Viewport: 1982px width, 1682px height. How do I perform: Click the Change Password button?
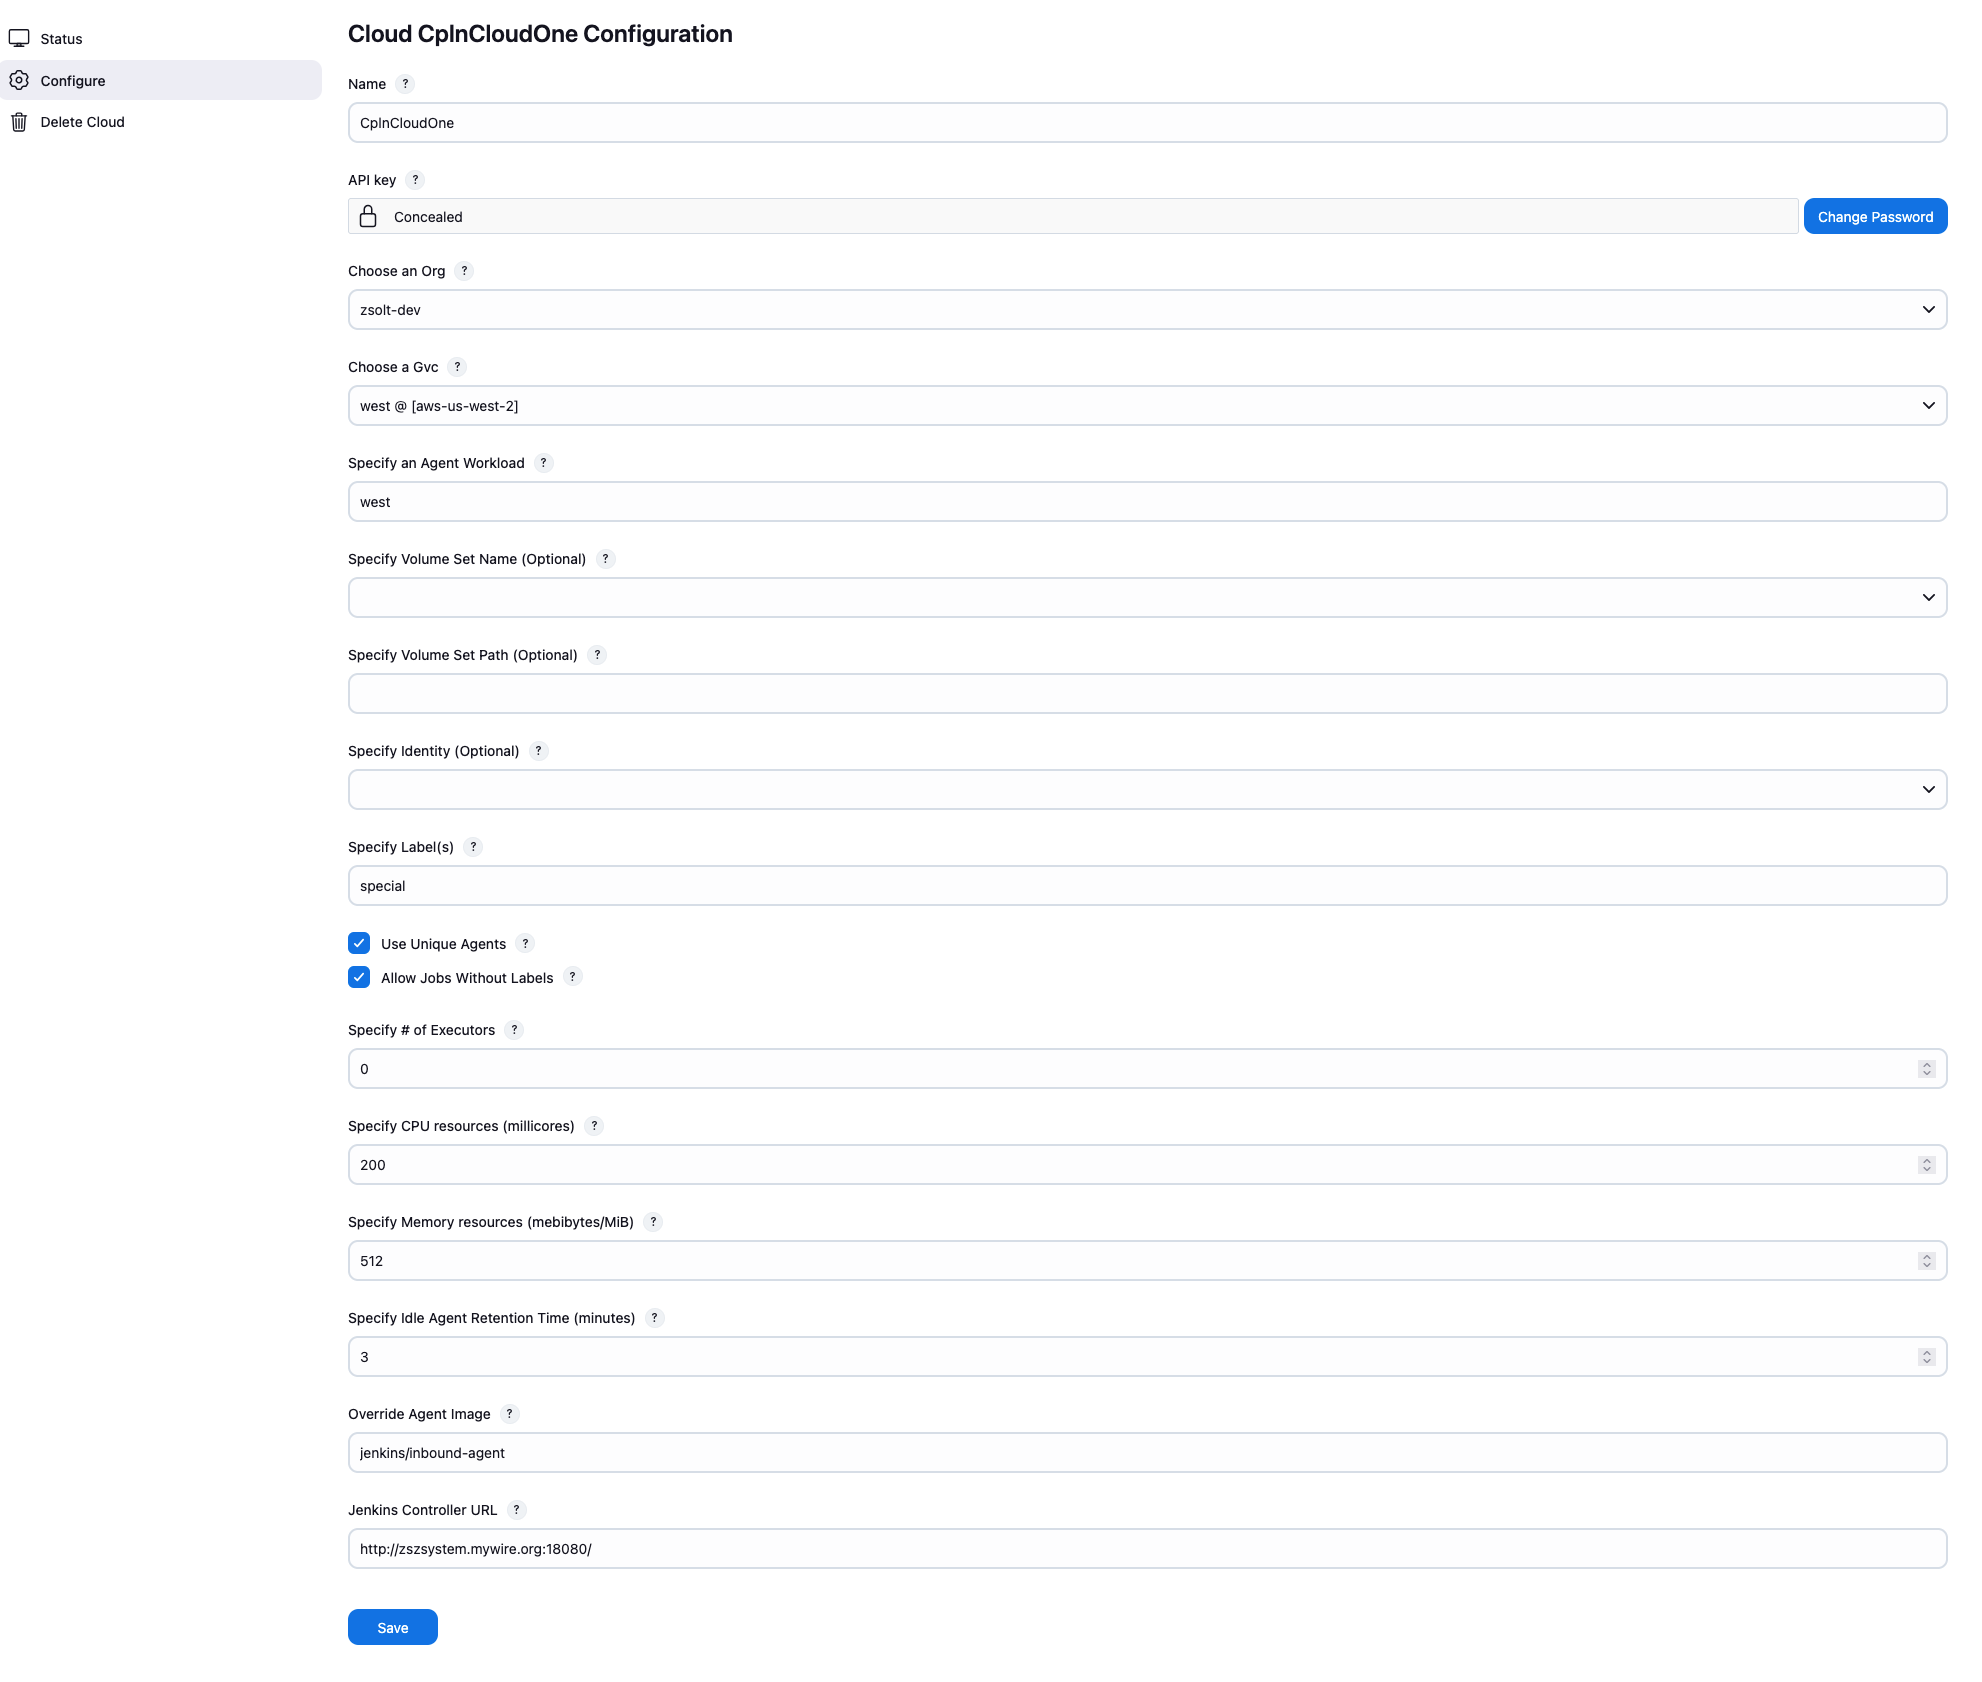point(1875,216)
